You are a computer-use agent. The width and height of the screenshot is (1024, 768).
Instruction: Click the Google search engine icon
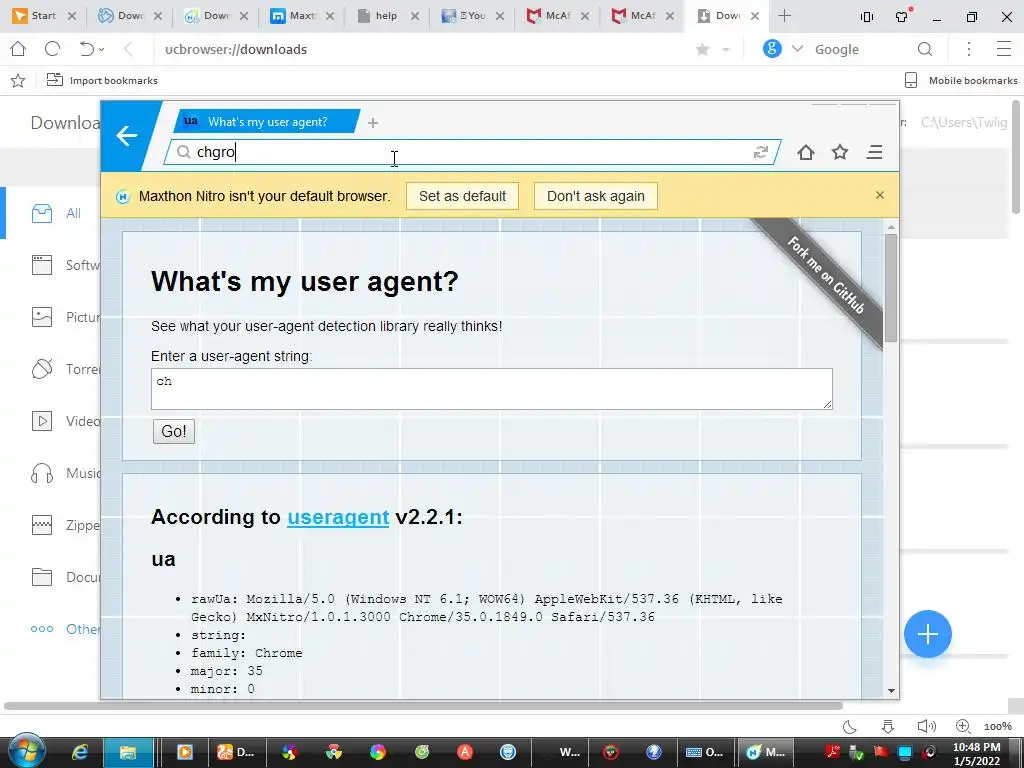tap(772, 49)
